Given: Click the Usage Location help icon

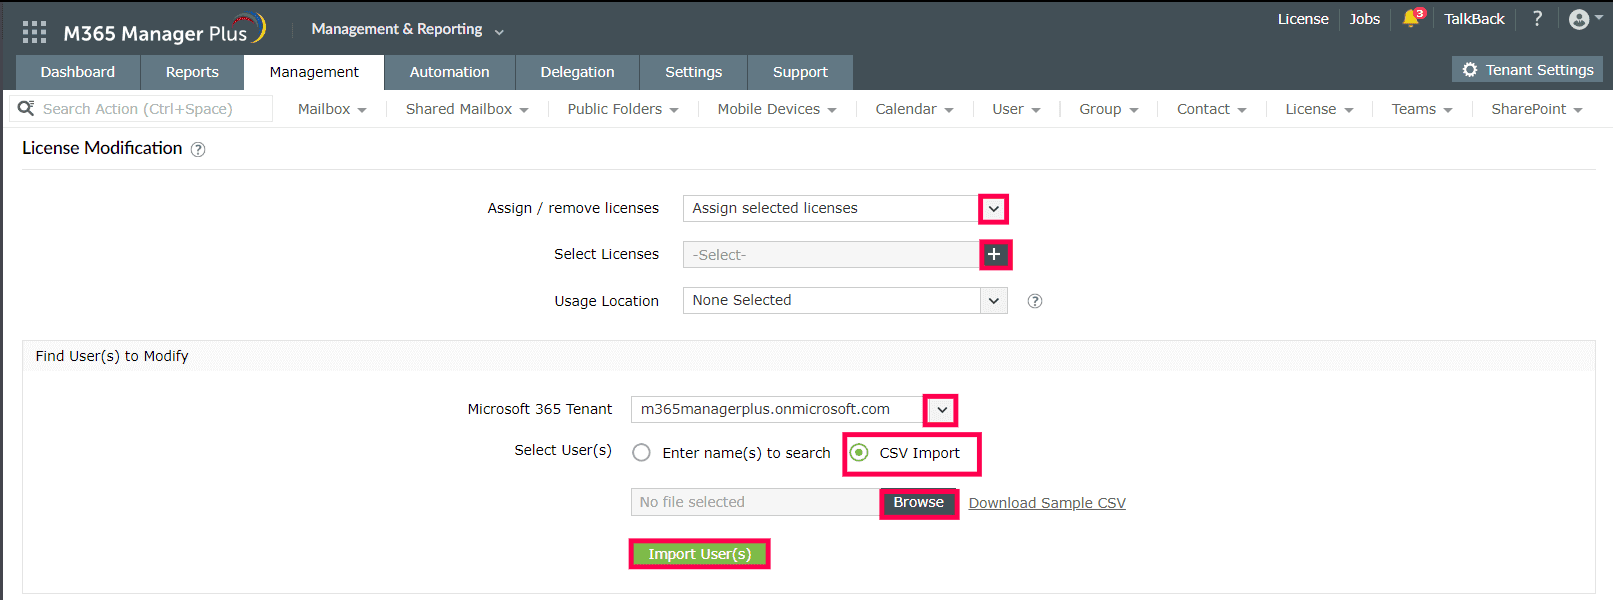Looking at the screenshot, I should (x=1035, y=301).
